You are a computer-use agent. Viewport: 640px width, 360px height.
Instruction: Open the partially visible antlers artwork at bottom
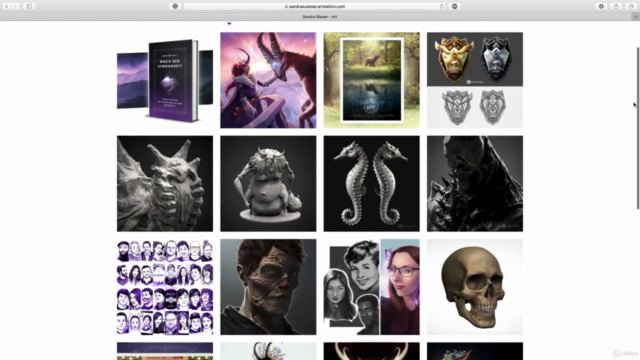tap(371, 351)
